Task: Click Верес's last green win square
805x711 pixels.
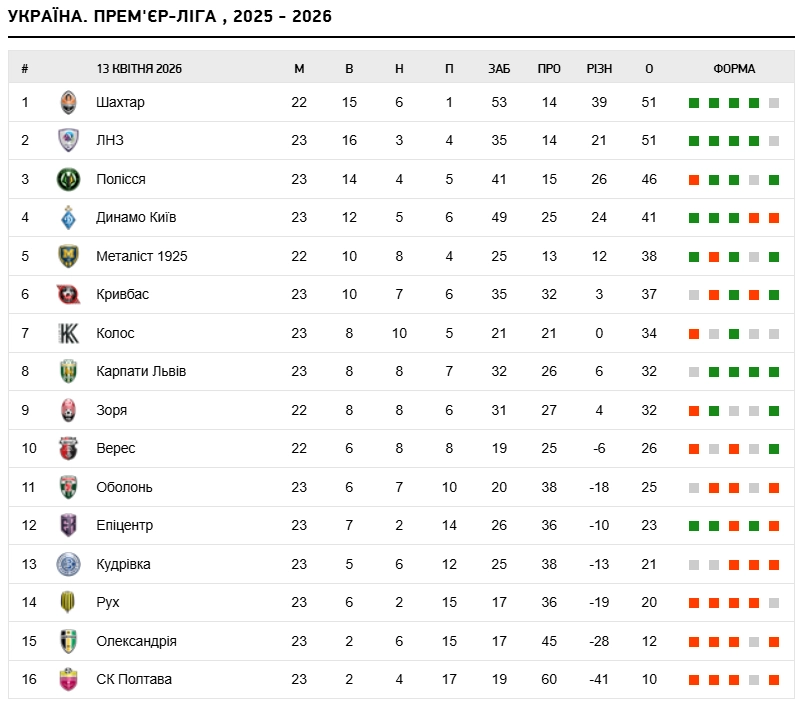Action: tap(774, 449)
